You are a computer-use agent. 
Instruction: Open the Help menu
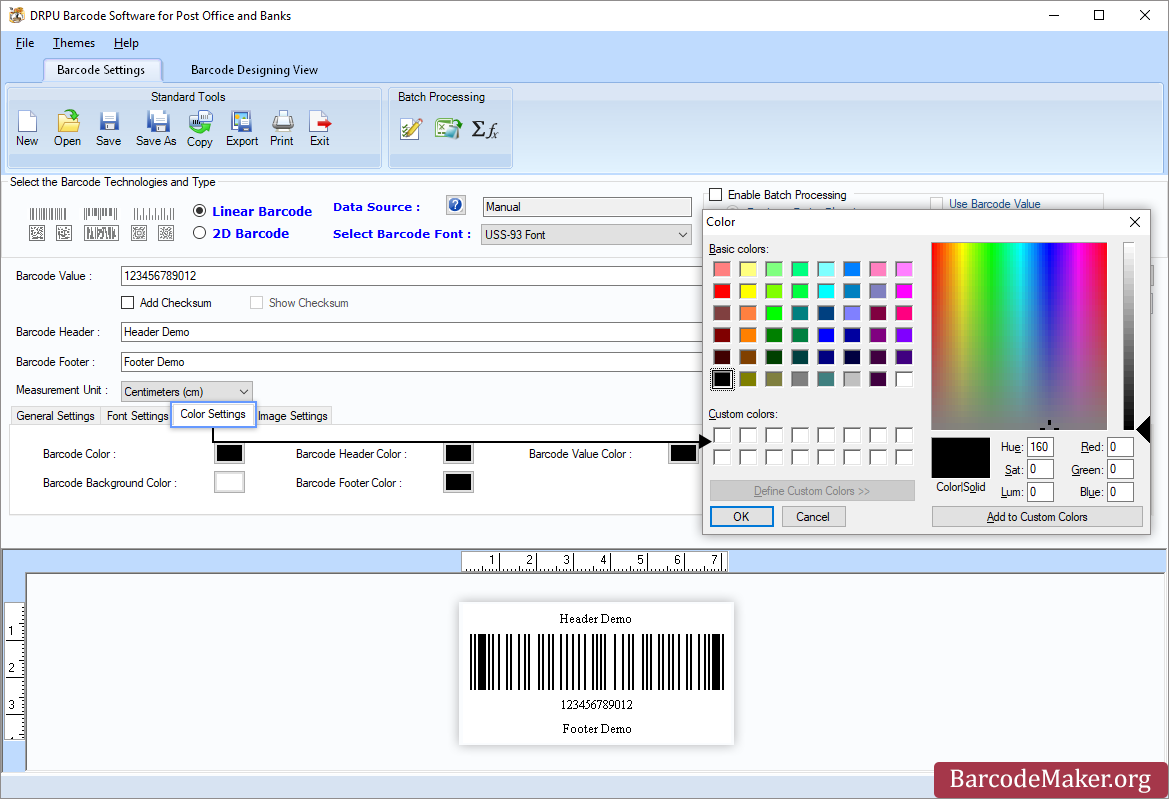point(126,42)
